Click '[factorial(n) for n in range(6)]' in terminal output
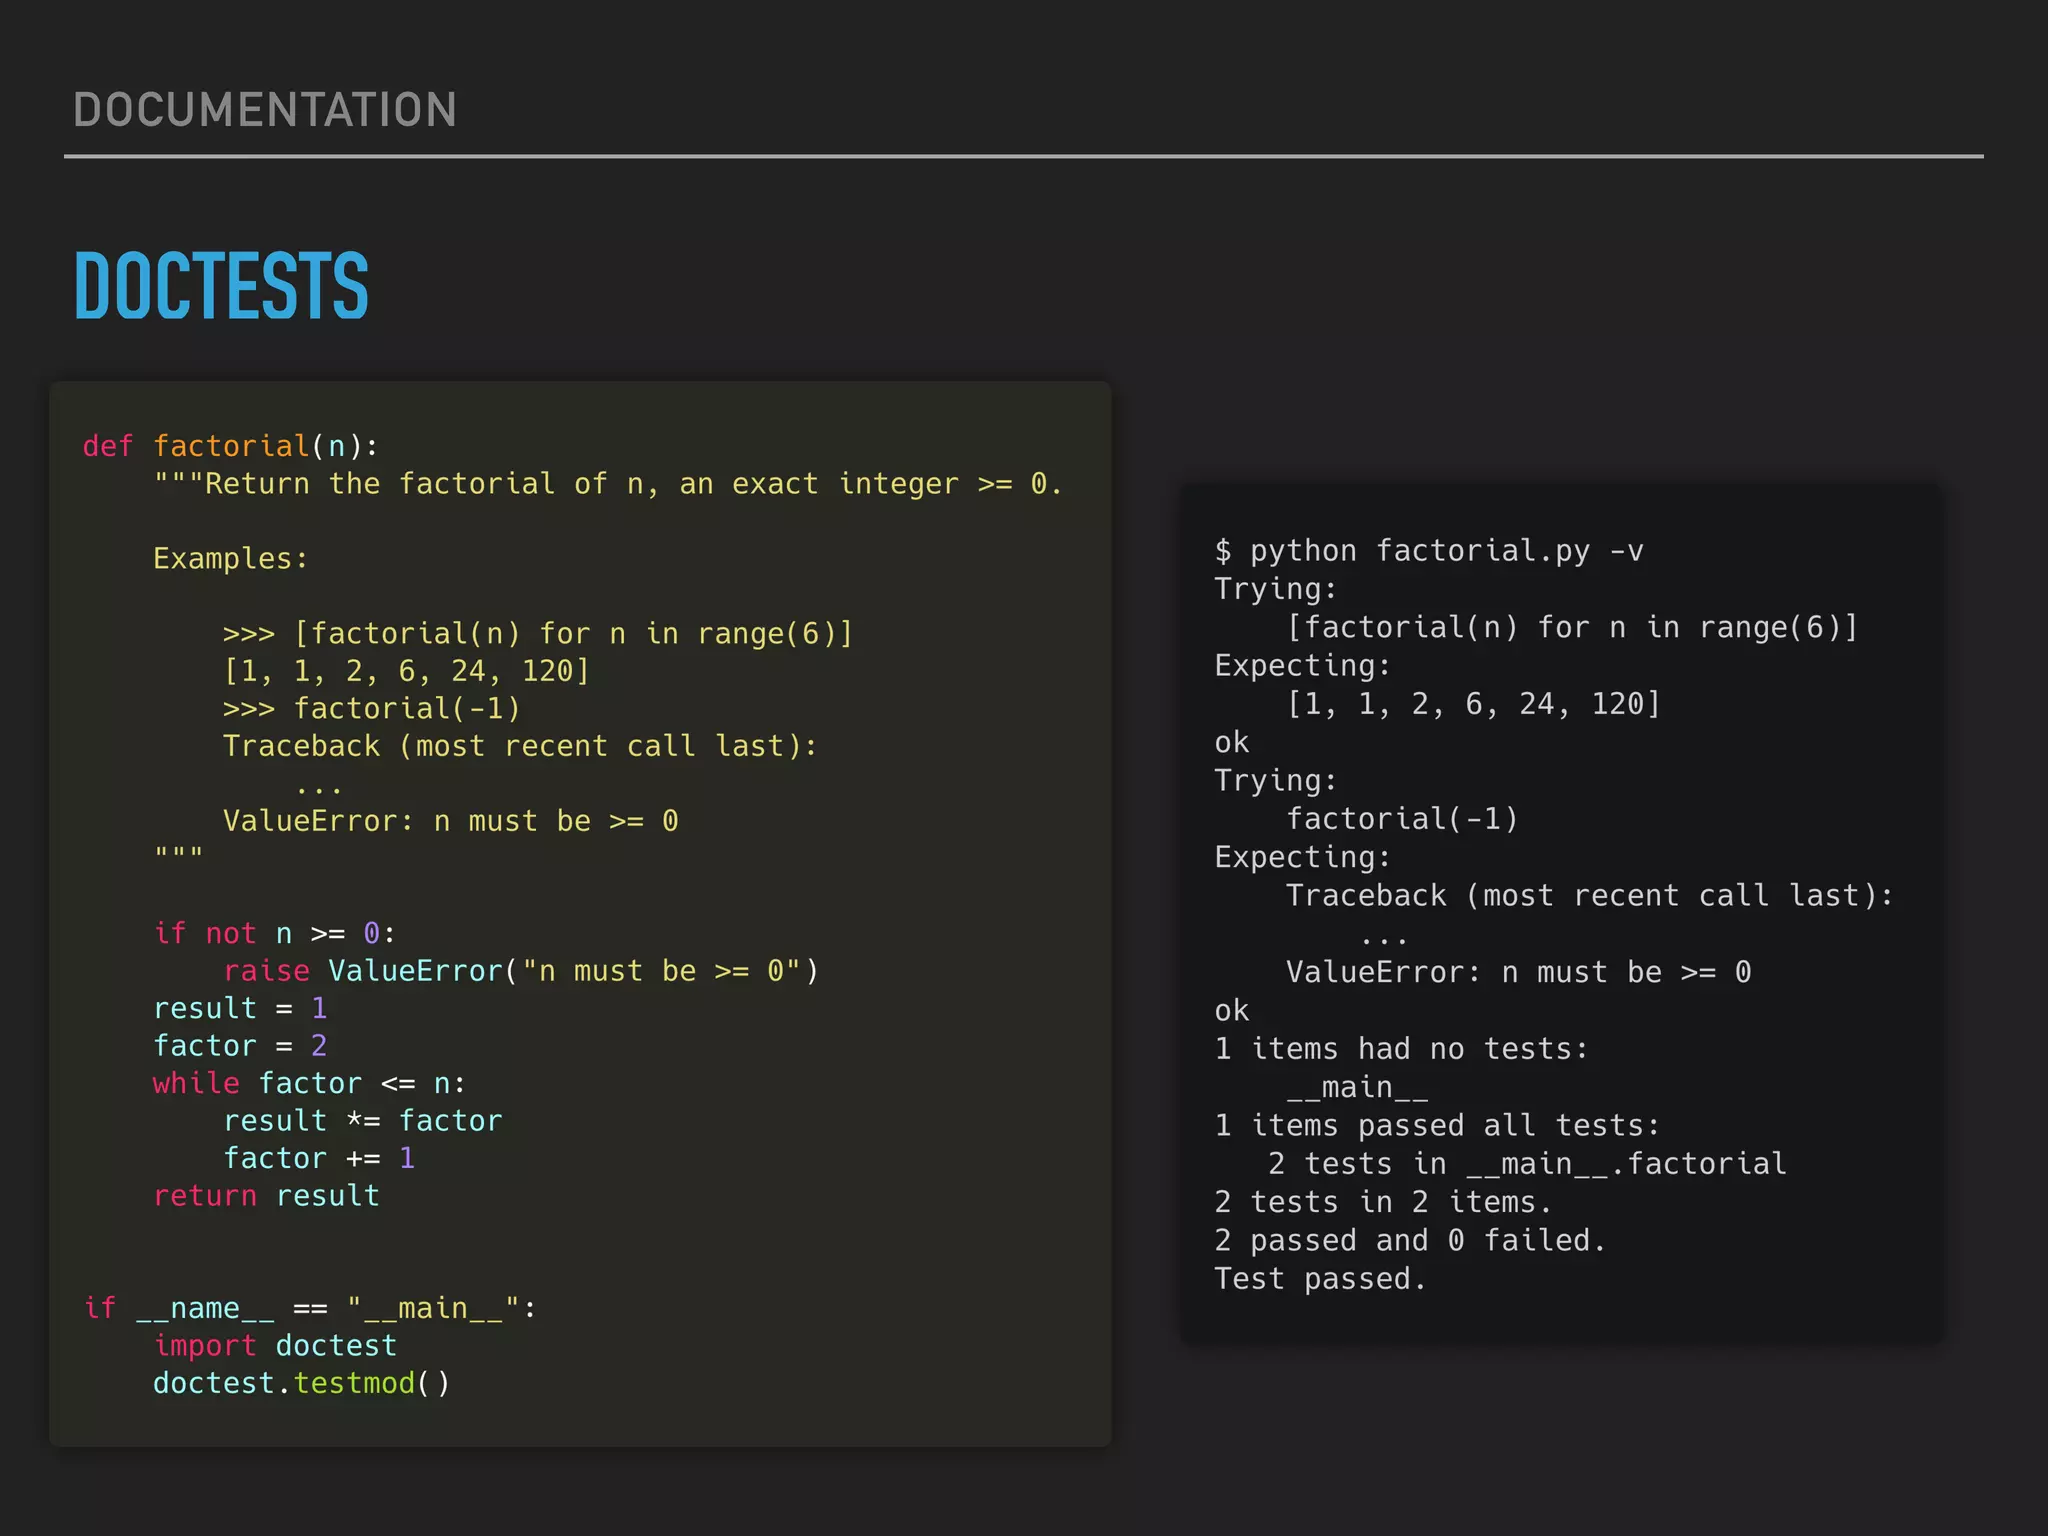The image size is (2048, 1536). 1572,627
